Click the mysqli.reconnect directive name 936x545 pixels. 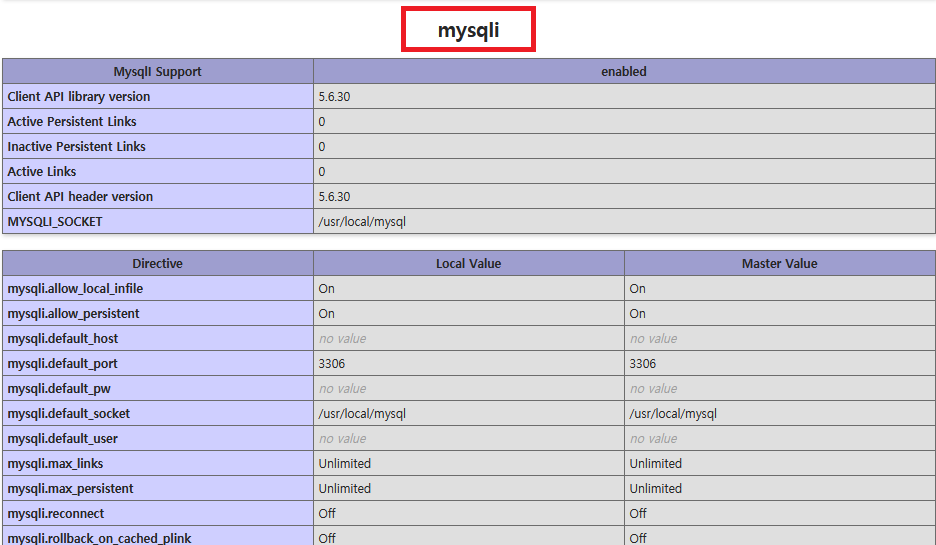pos(56,515)
